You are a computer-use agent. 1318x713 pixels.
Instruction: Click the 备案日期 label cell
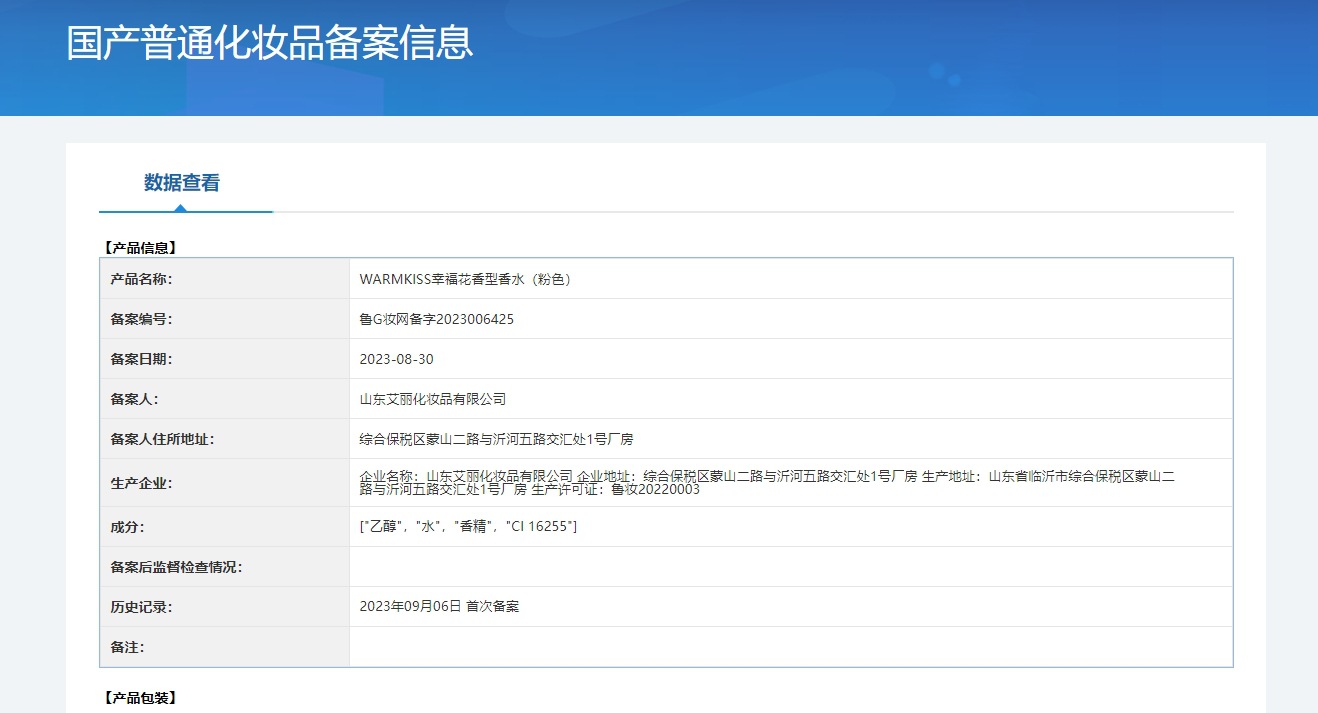[225, 359]
